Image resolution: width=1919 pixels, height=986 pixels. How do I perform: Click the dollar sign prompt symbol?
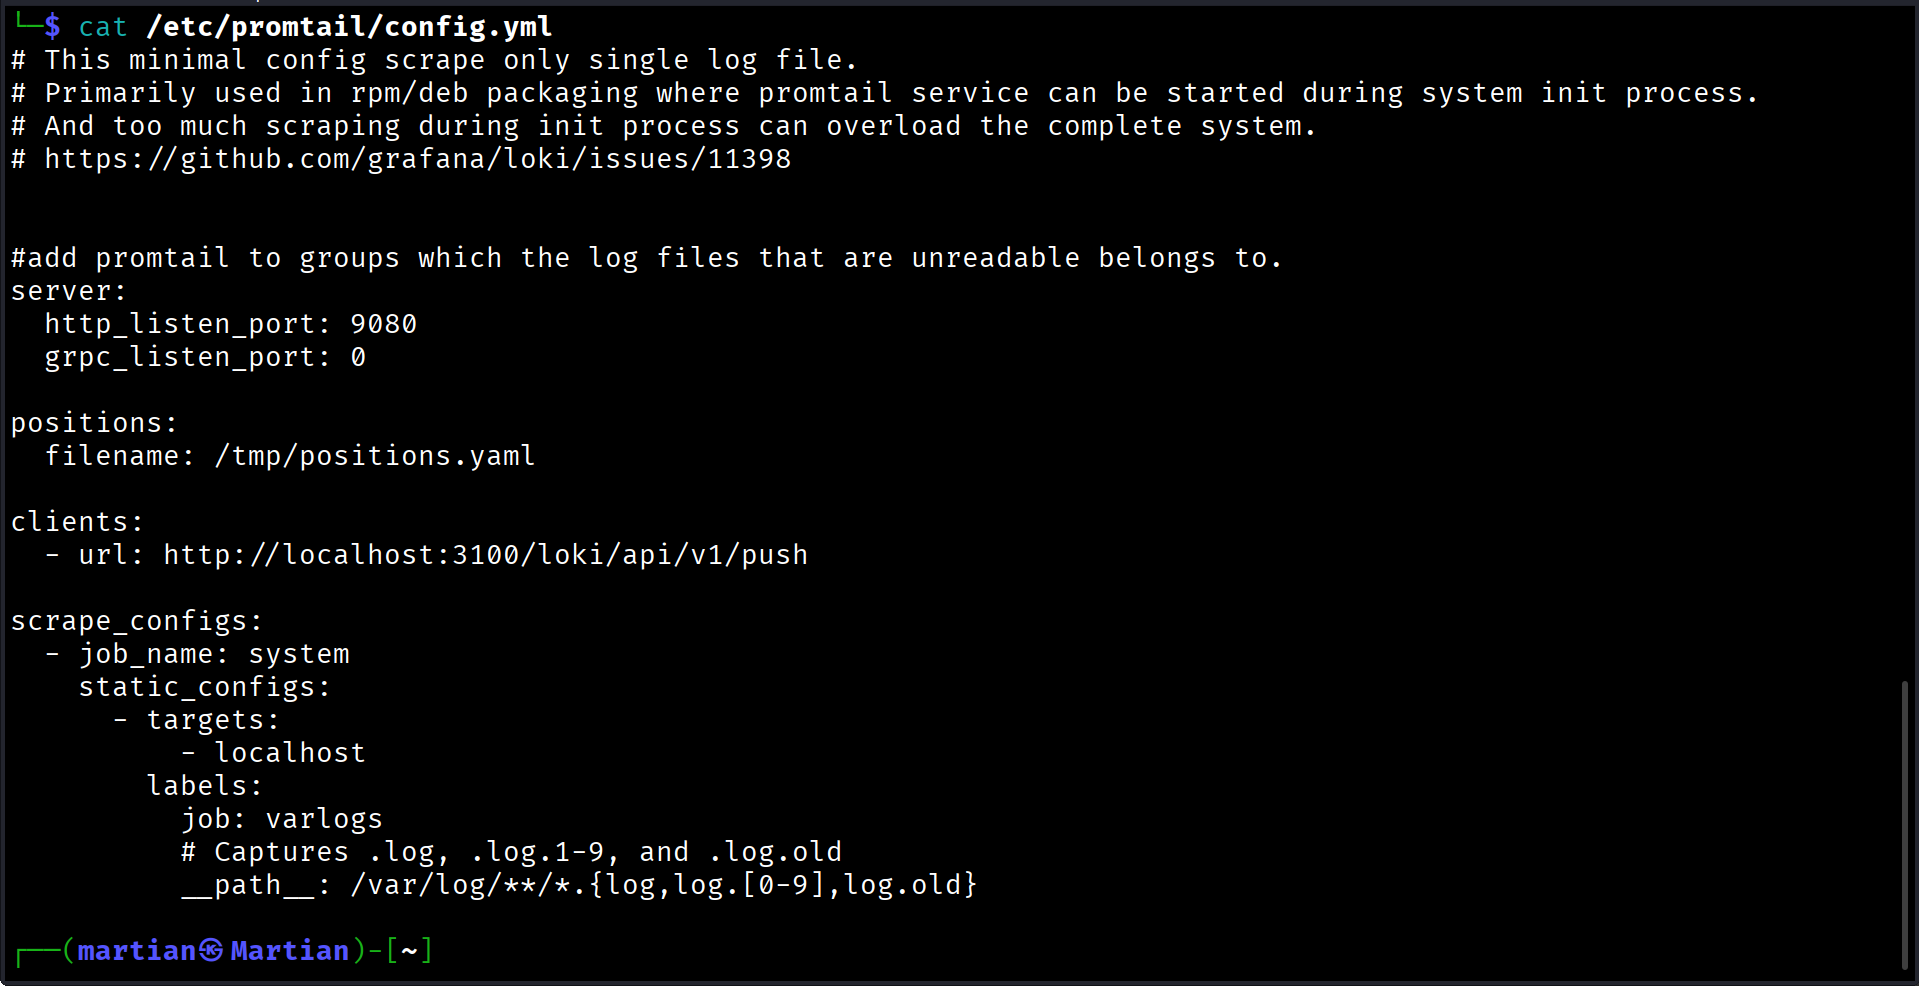(52, 26)
